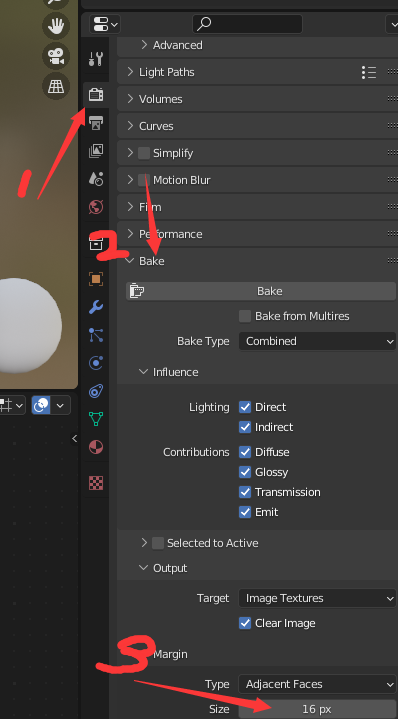Image resolution: width=398 pixels, height=719 pixels.
Task: Open the Texture properties tab
Action: 96,483
